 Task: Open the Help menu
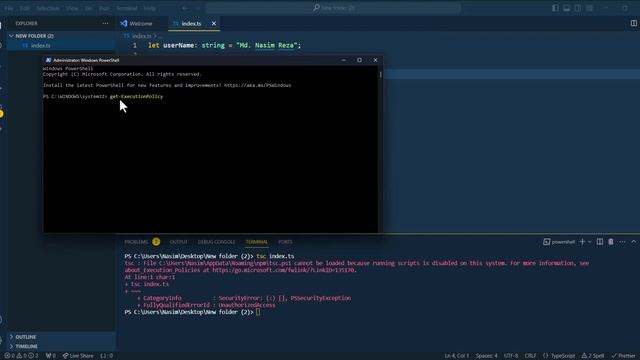(x=150, y=8)
